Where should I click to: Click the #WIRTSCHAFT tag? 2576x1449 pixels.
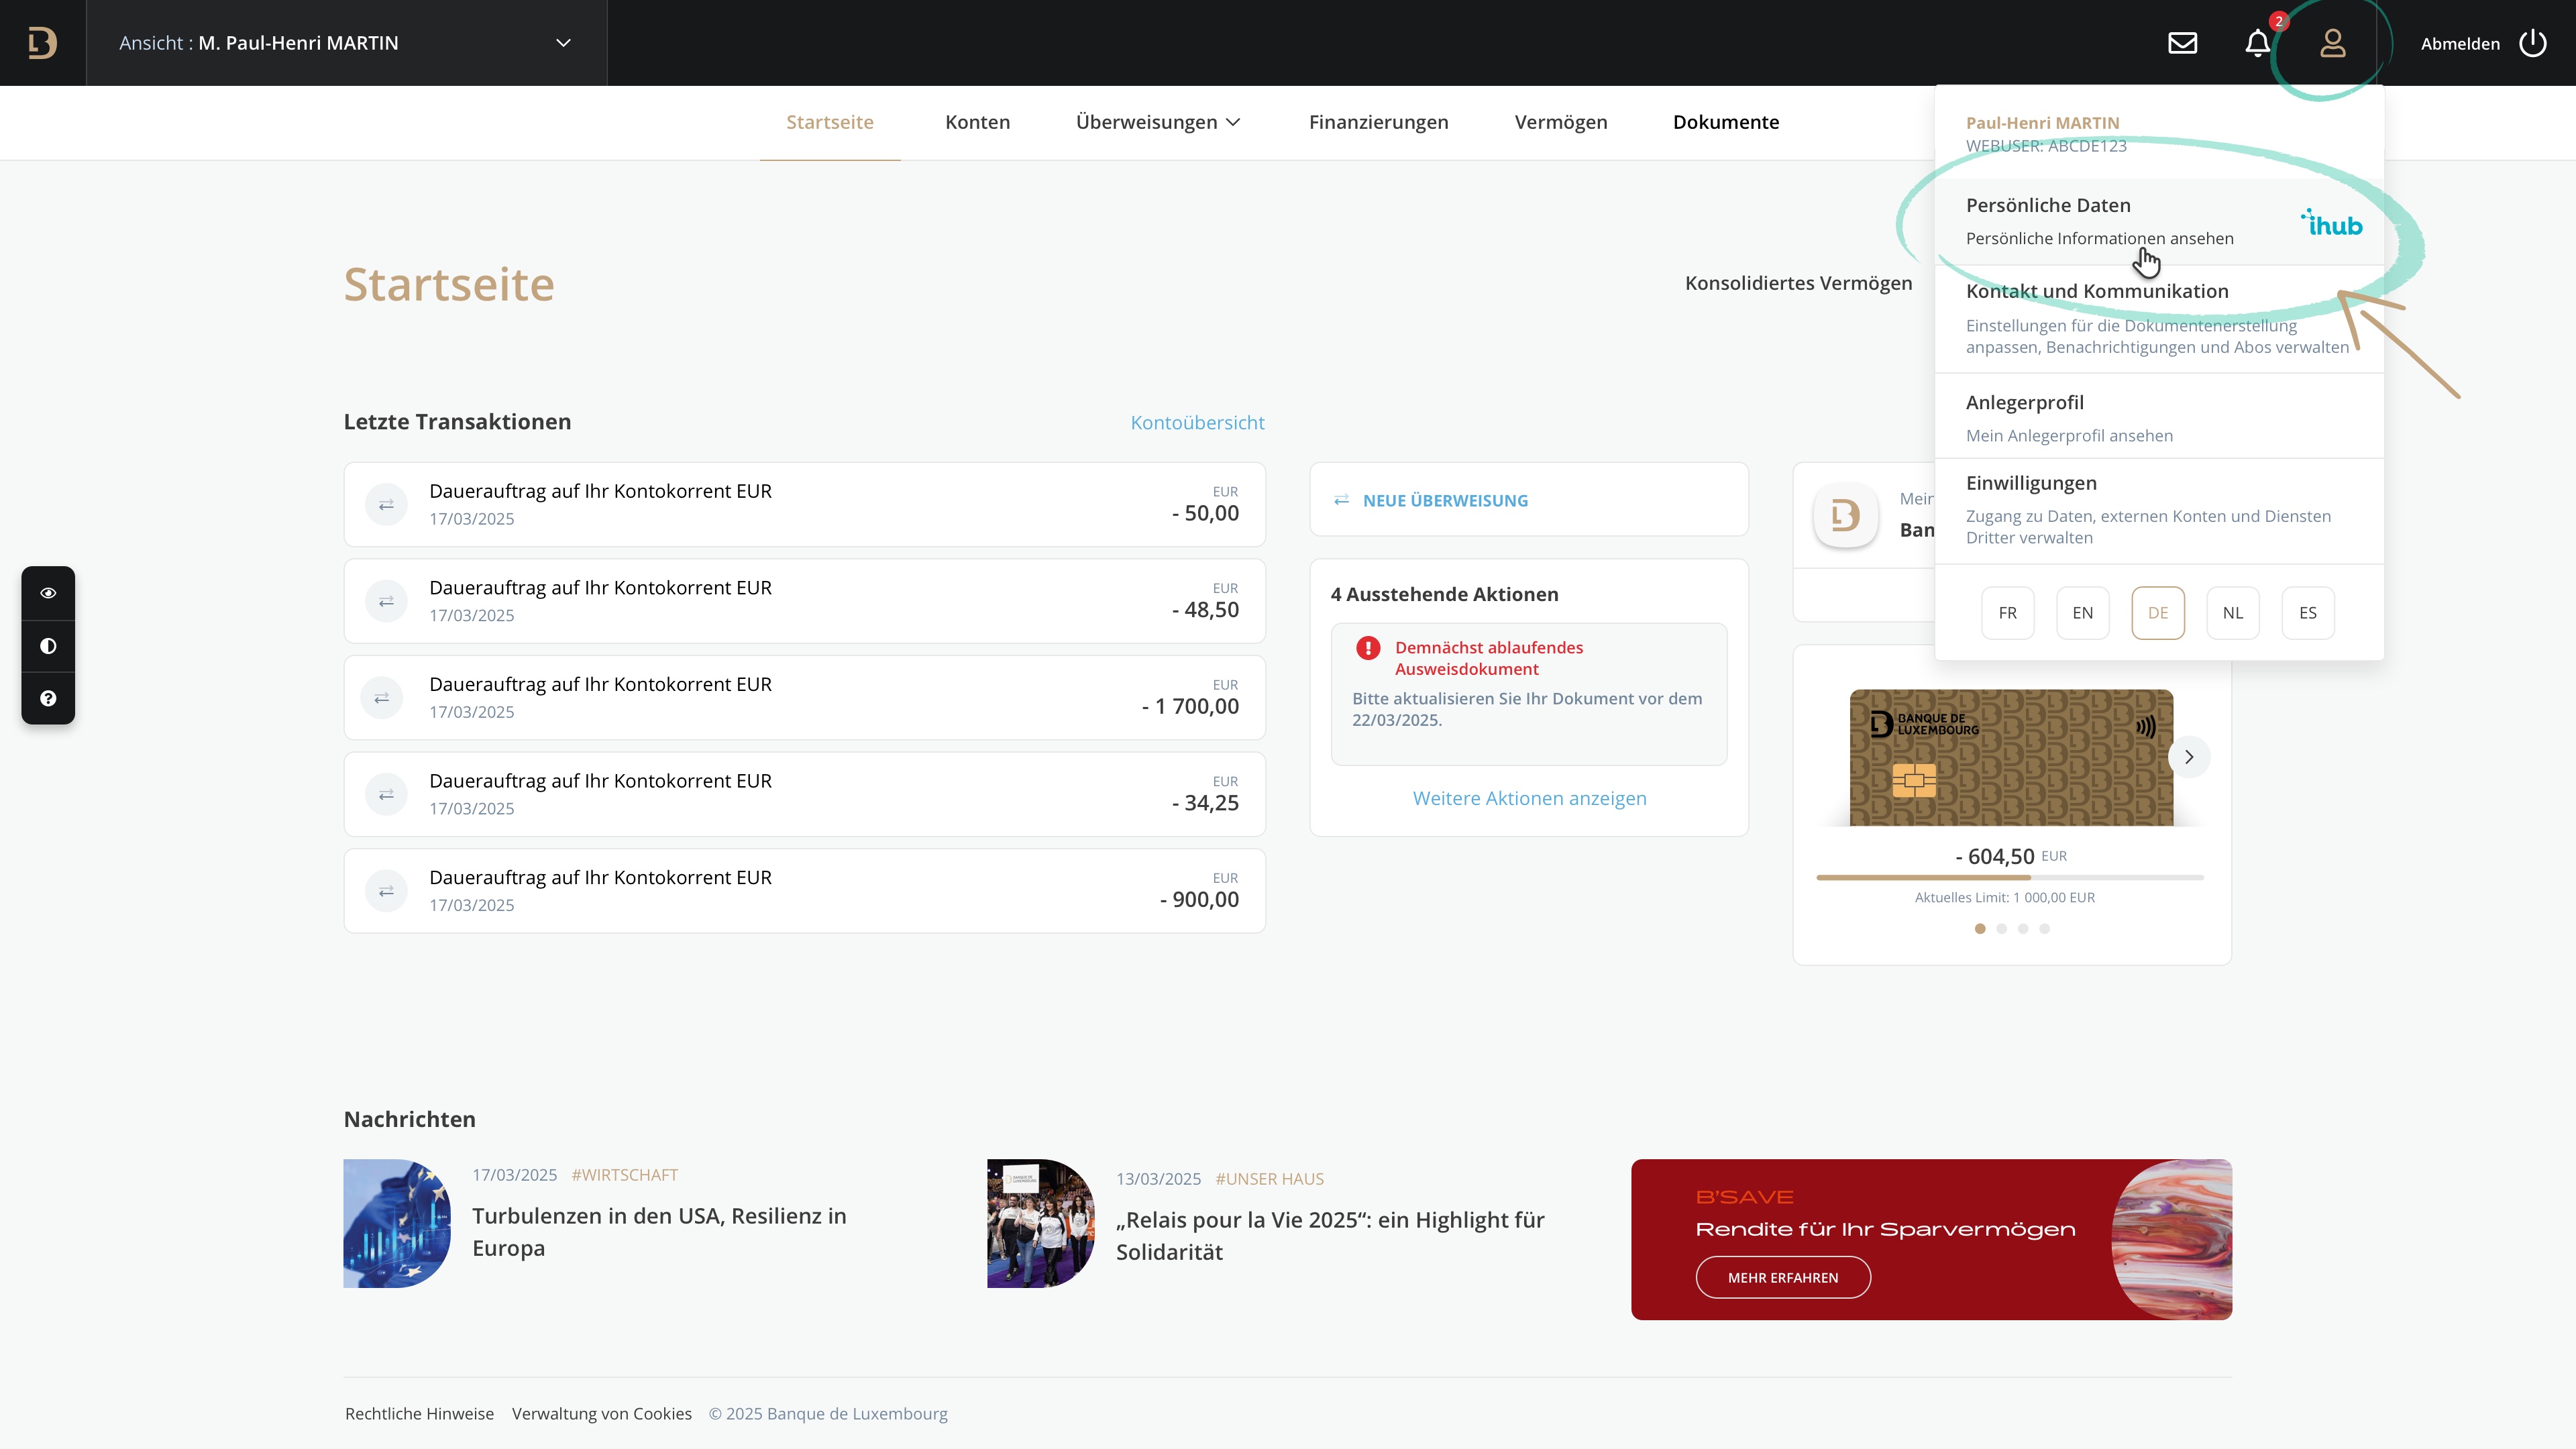tap(624, 1175)
